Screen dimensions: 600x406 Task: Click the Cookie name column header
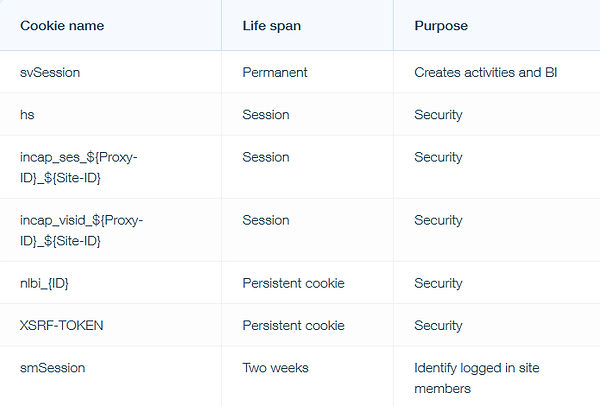(62, 26)
